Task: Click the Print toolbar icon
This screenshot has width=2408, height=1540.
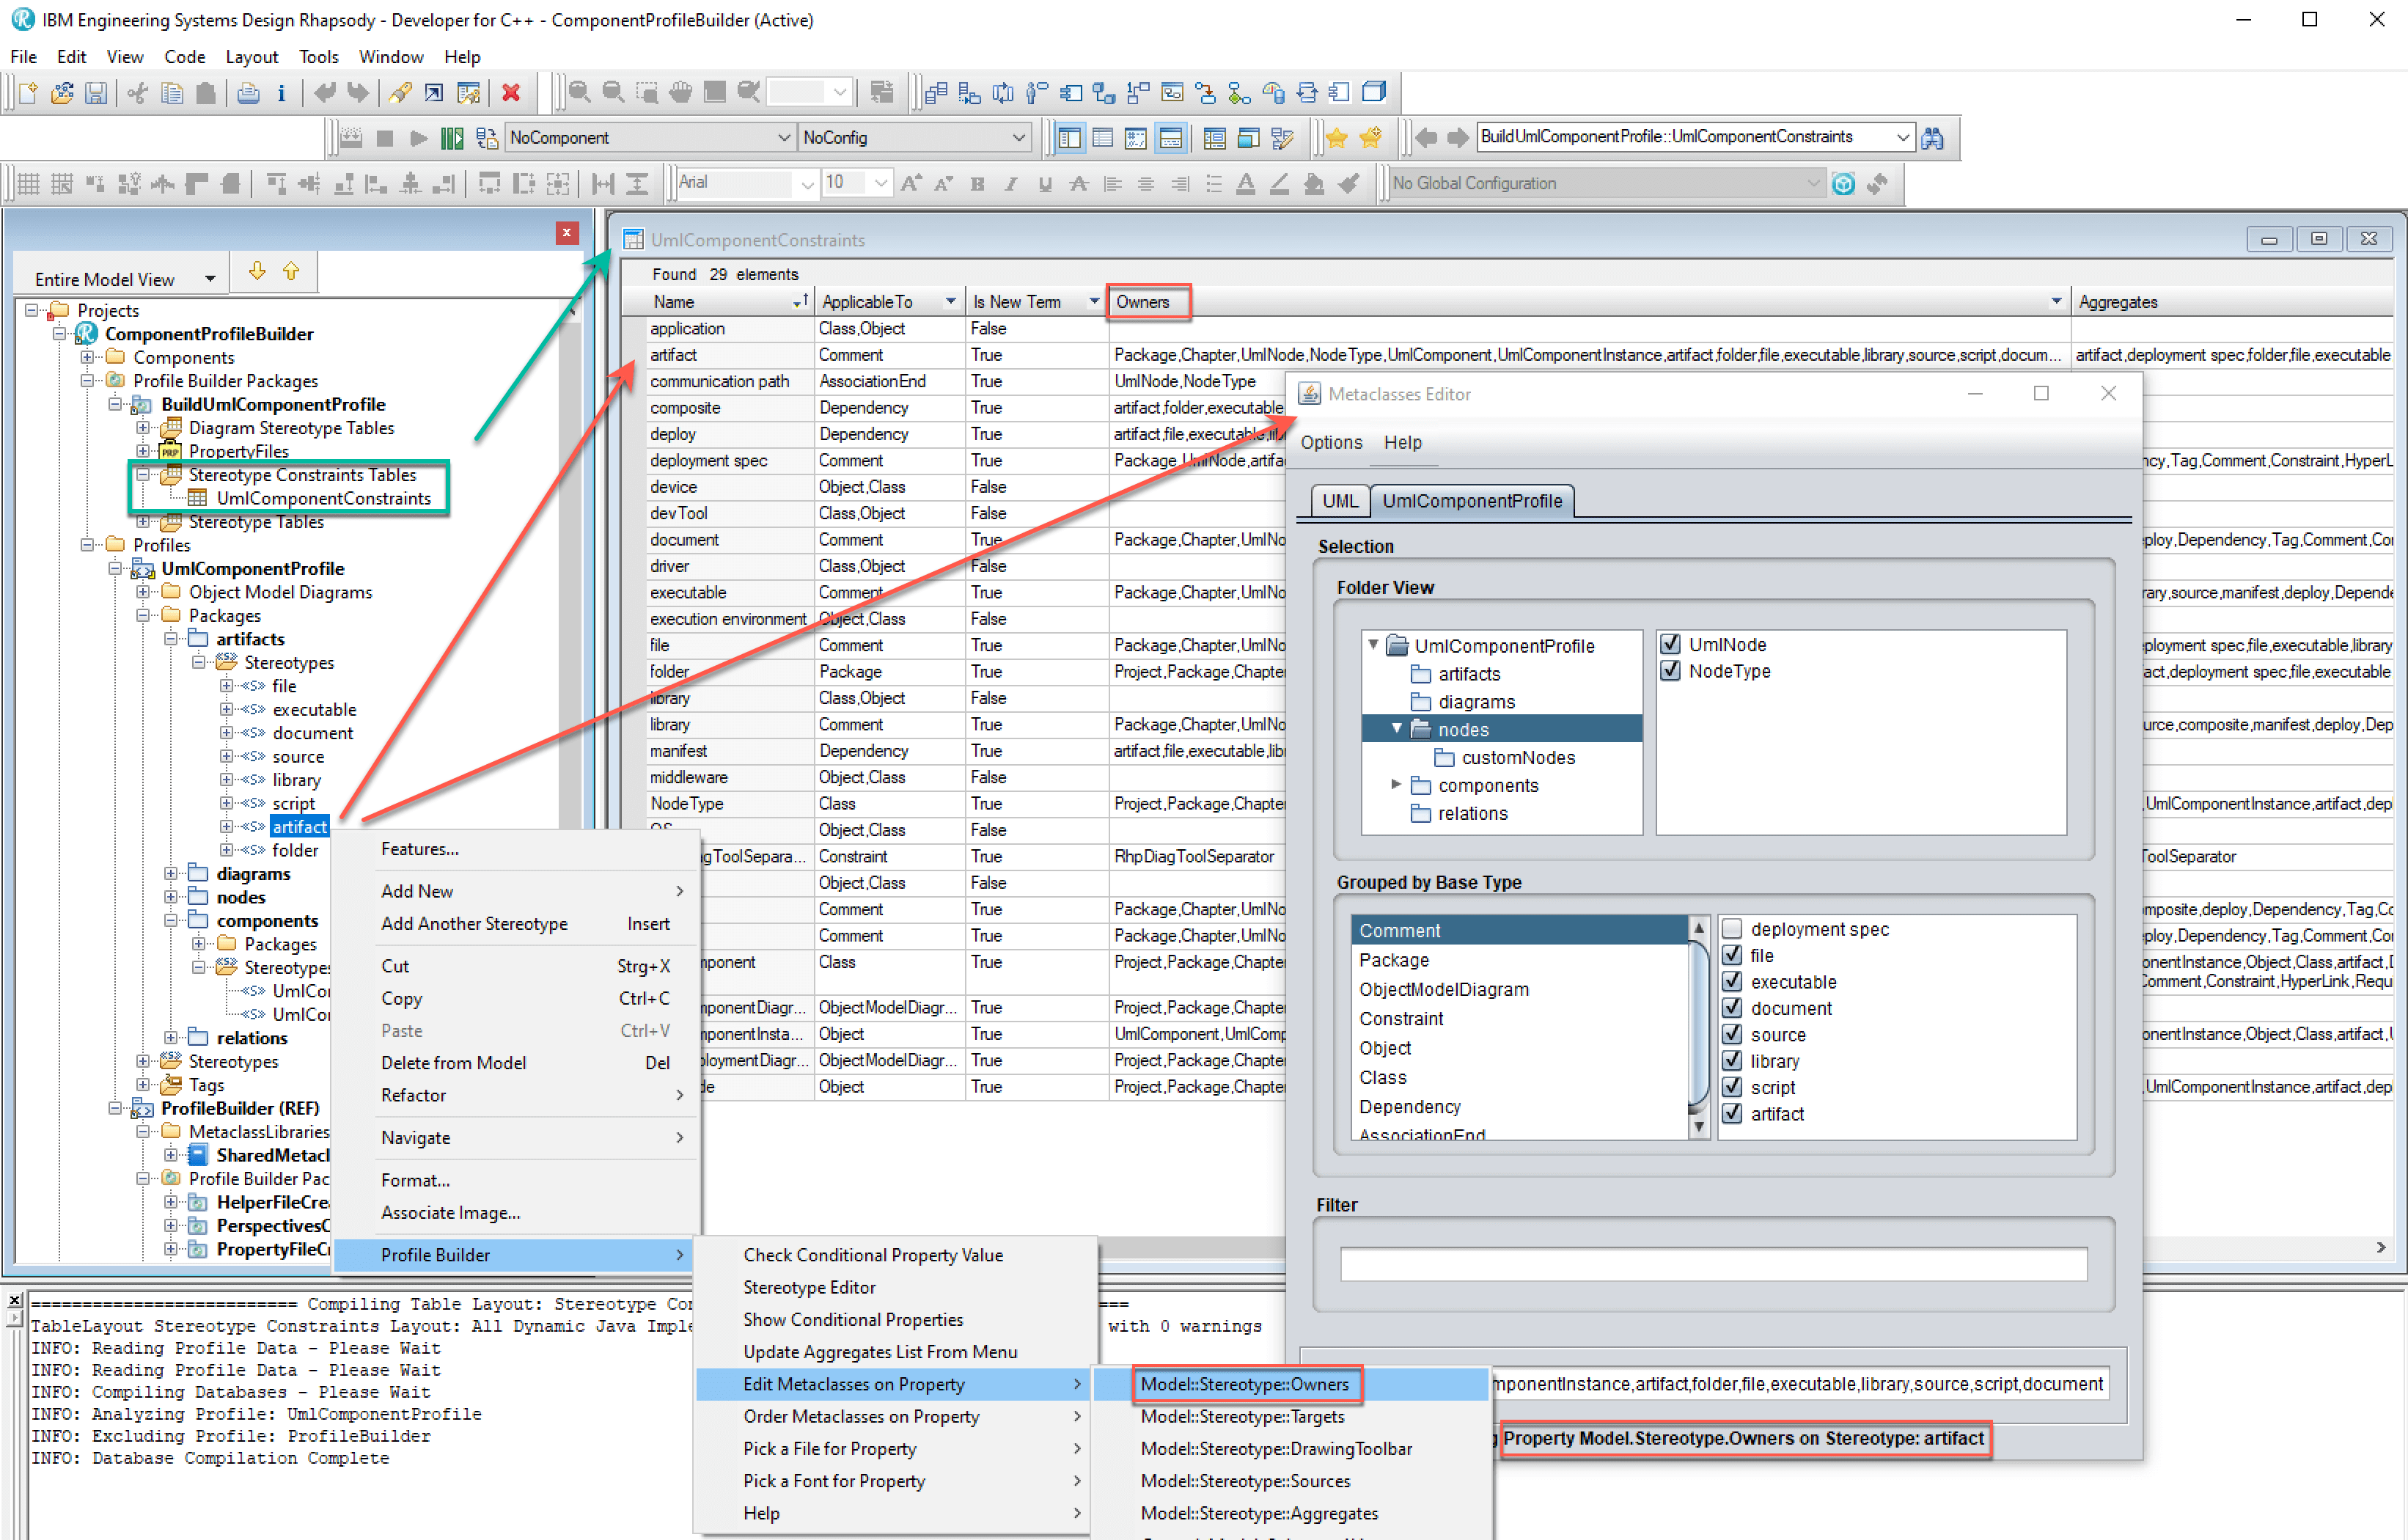Action: click(x=248, y=93)
